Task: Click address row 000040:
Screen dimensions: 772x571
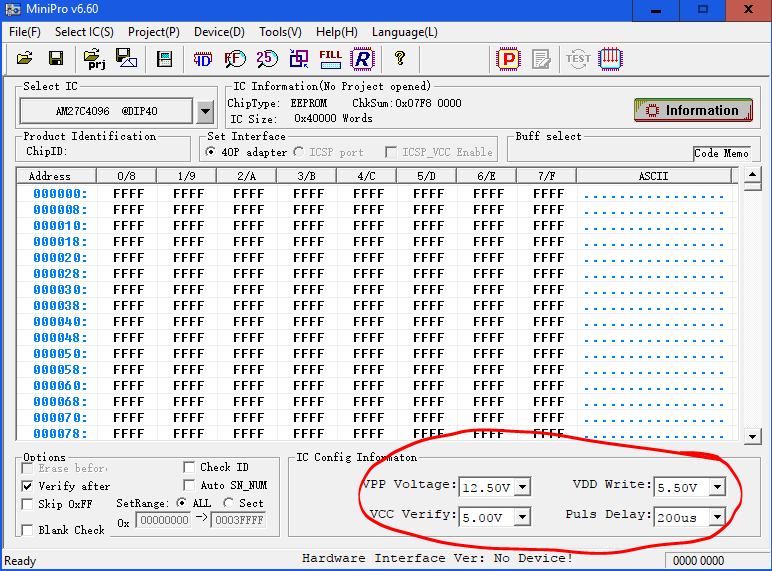Action: [x=60, y=322]
